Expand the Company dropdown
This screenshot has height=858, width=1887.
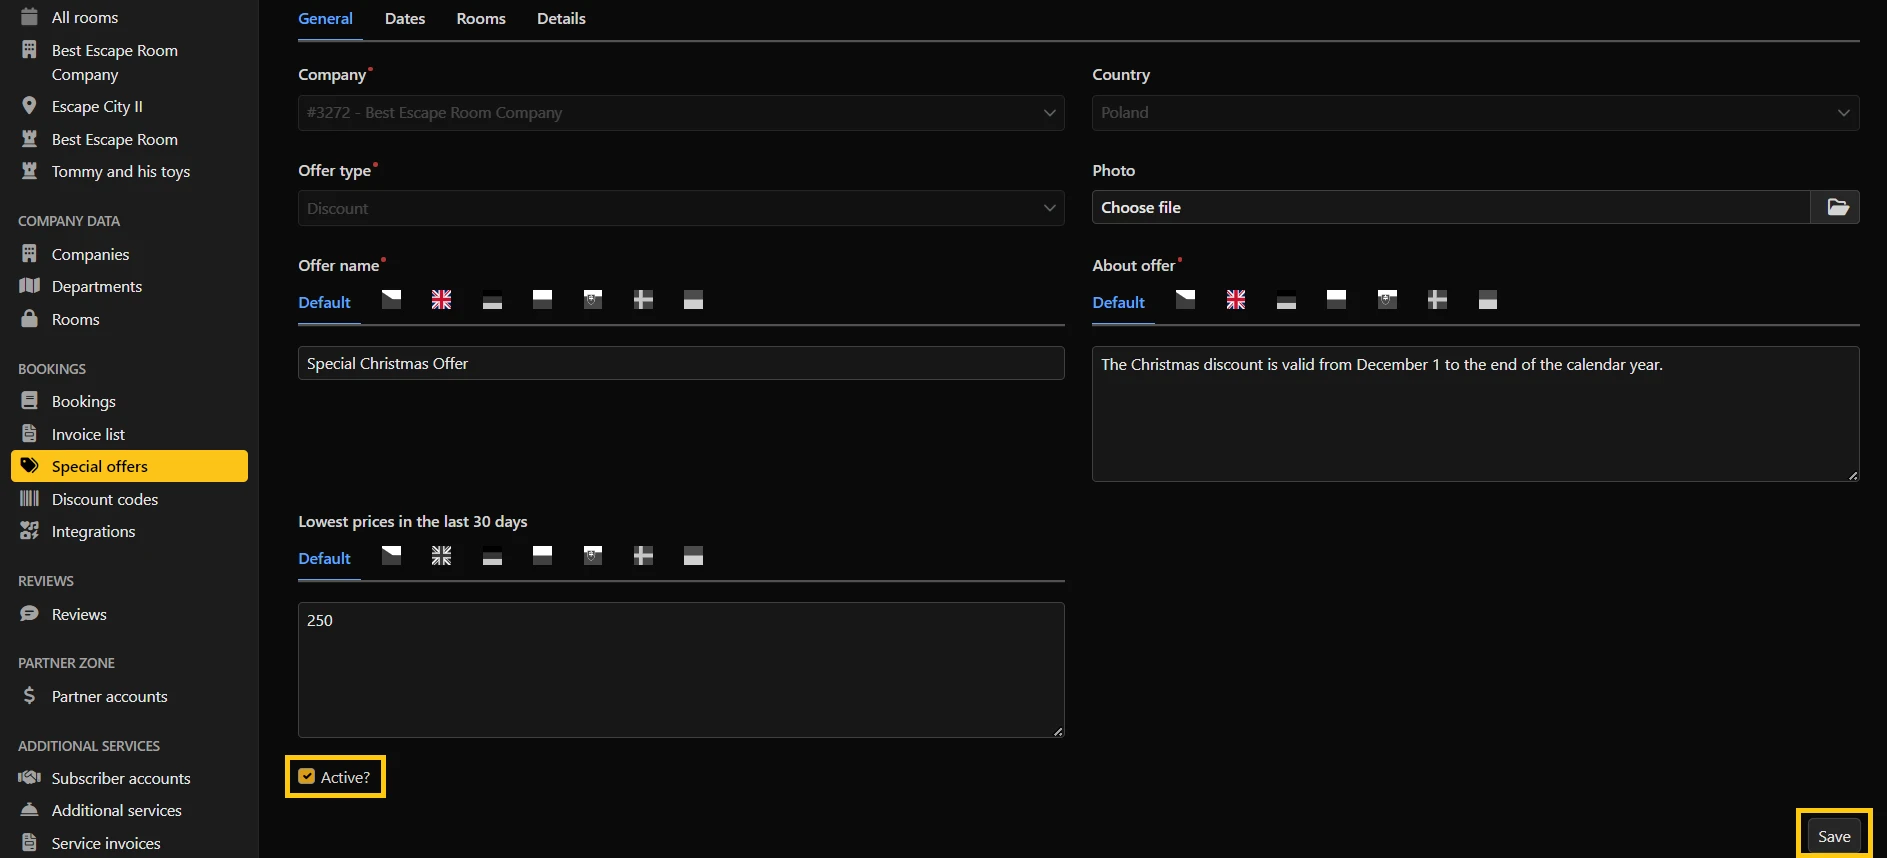click(x=680, y=113)
